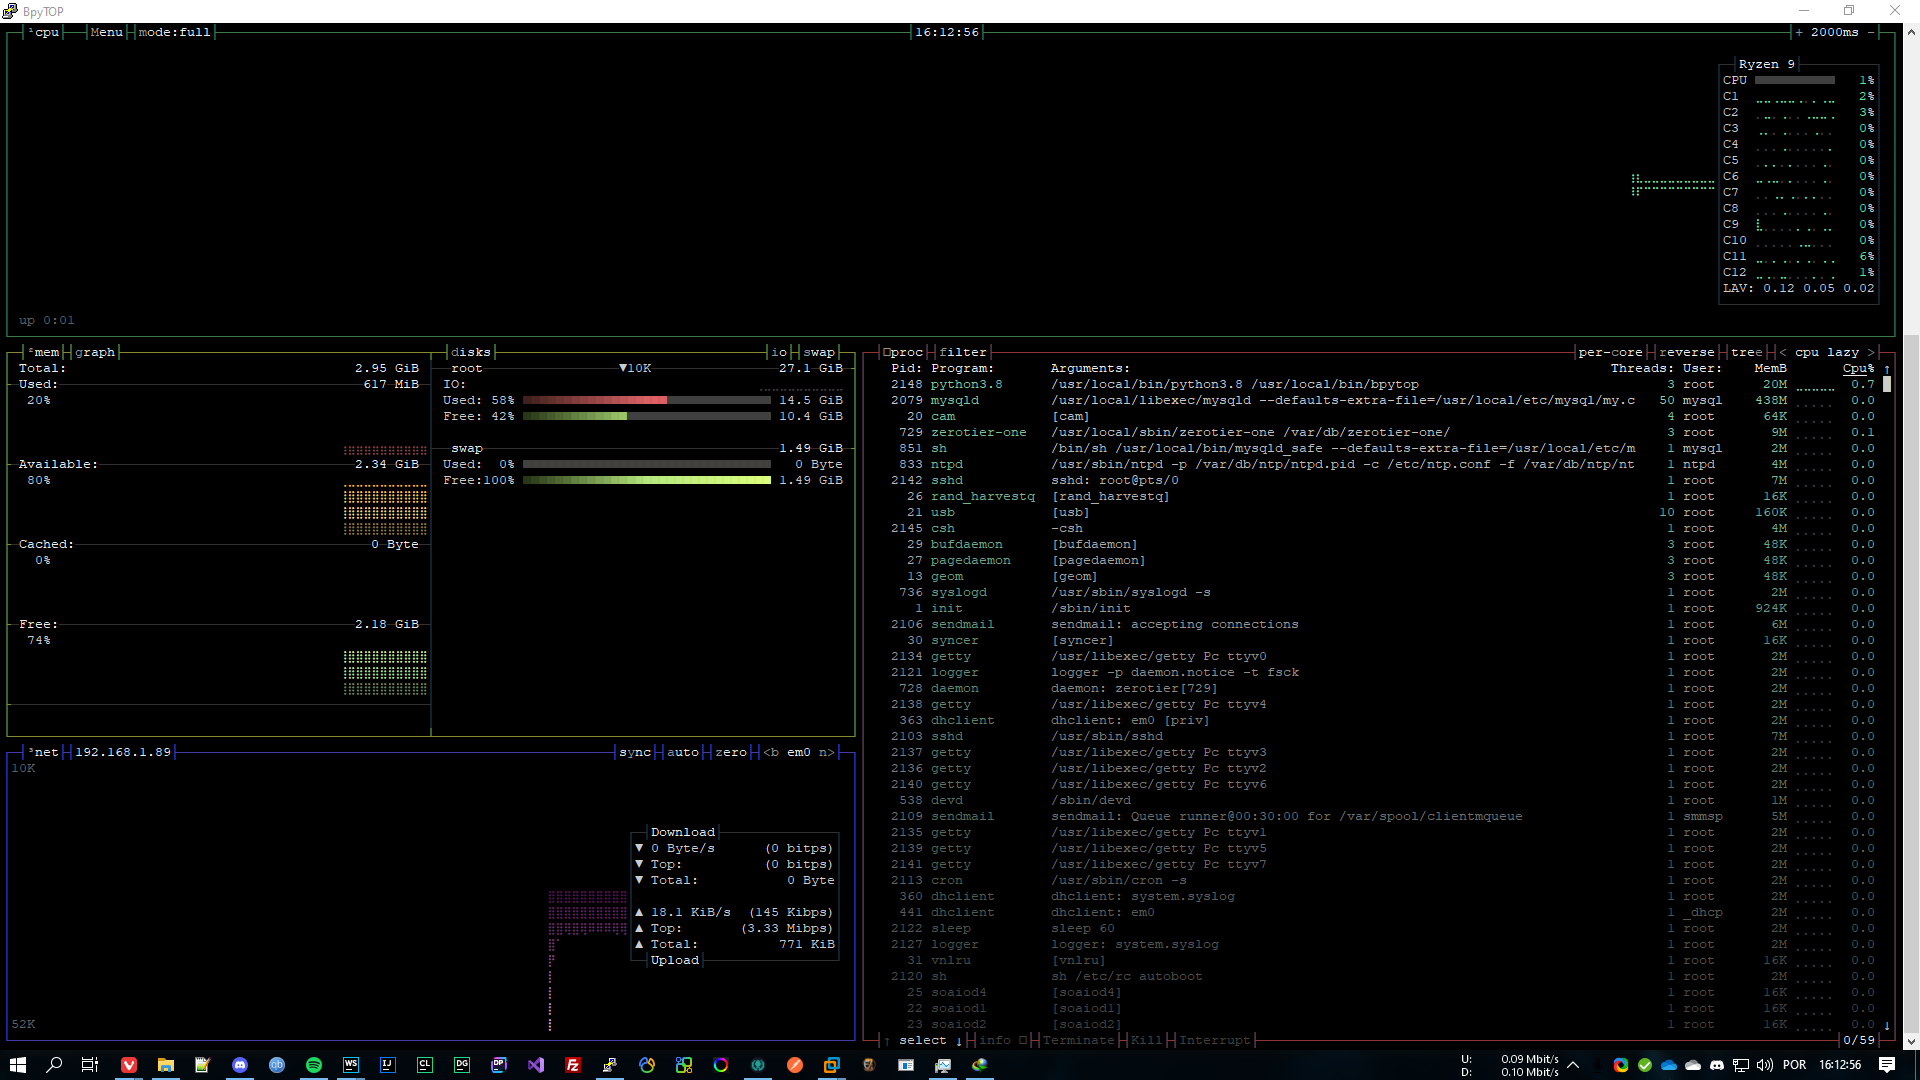
Task: Click the Cpu% column header
Action: click(x=1858, y=368)
